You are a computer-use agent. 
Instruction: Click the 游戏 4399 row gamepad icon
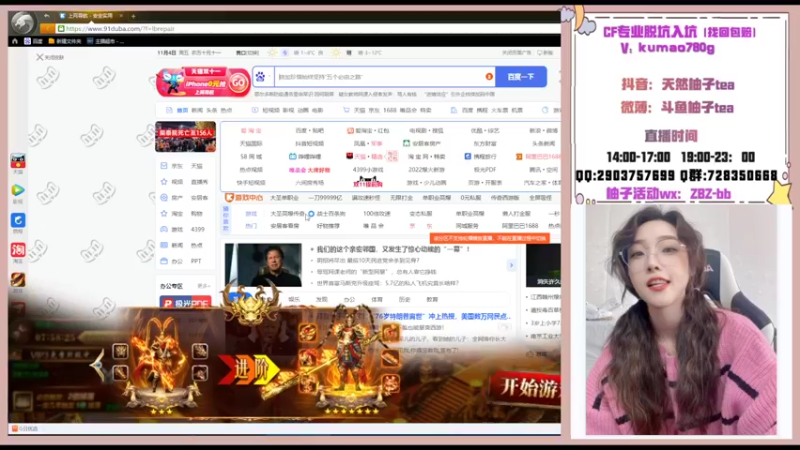pyautogui.click(x=164, y=229)
